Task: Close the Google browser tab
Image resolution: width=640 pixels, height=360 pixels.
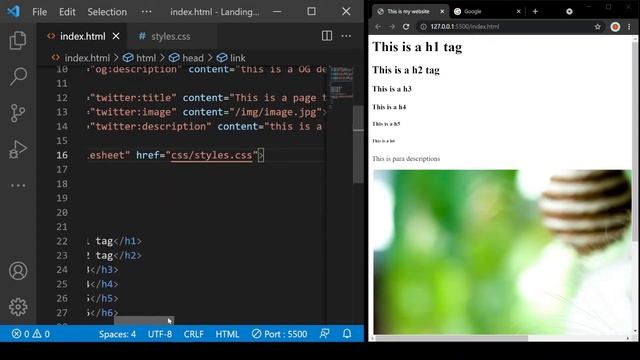Action: (519, 11)
